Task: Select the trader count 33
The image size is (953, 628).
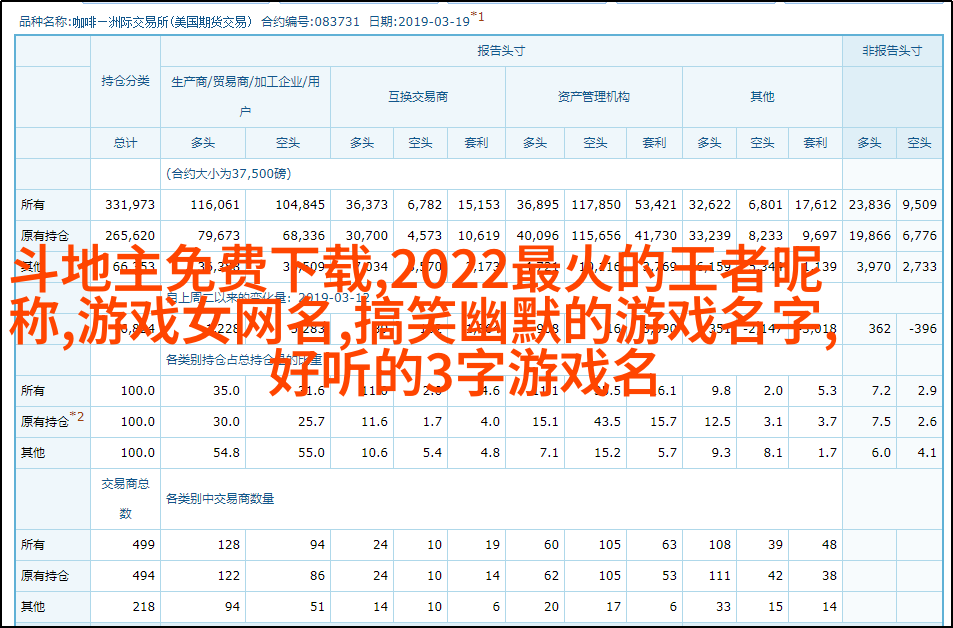Action: click(x=723, y=607)
